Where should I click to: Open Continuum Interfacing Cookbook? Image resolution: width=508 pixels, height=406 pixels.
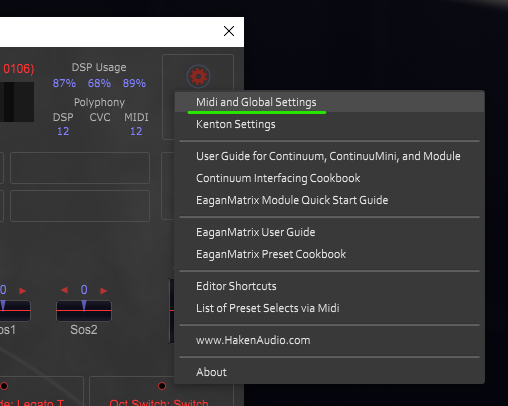[x=329, y=178]
